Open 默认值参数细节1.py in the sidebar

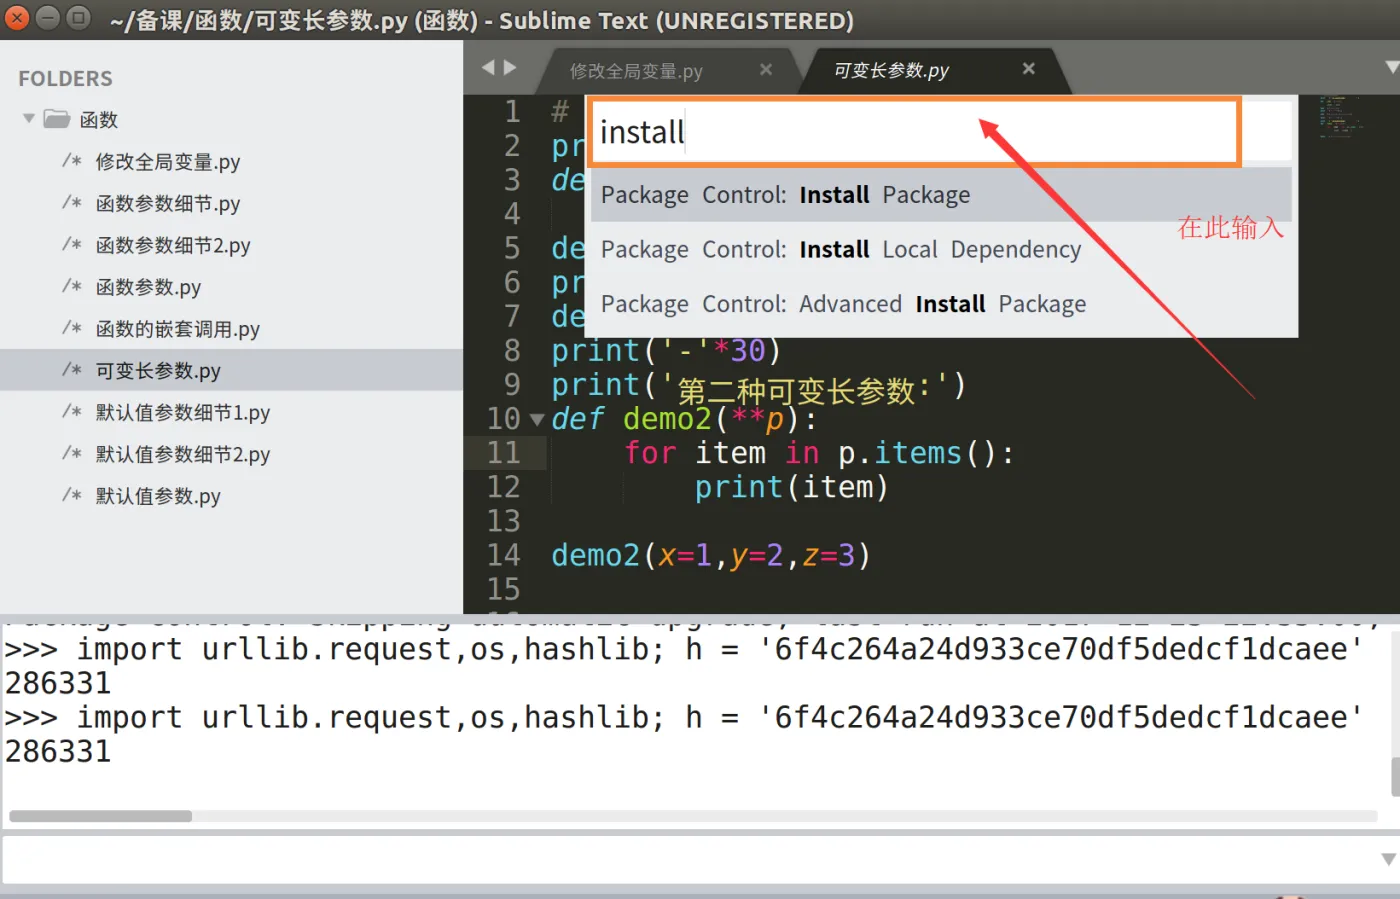[x=182, y=413]
